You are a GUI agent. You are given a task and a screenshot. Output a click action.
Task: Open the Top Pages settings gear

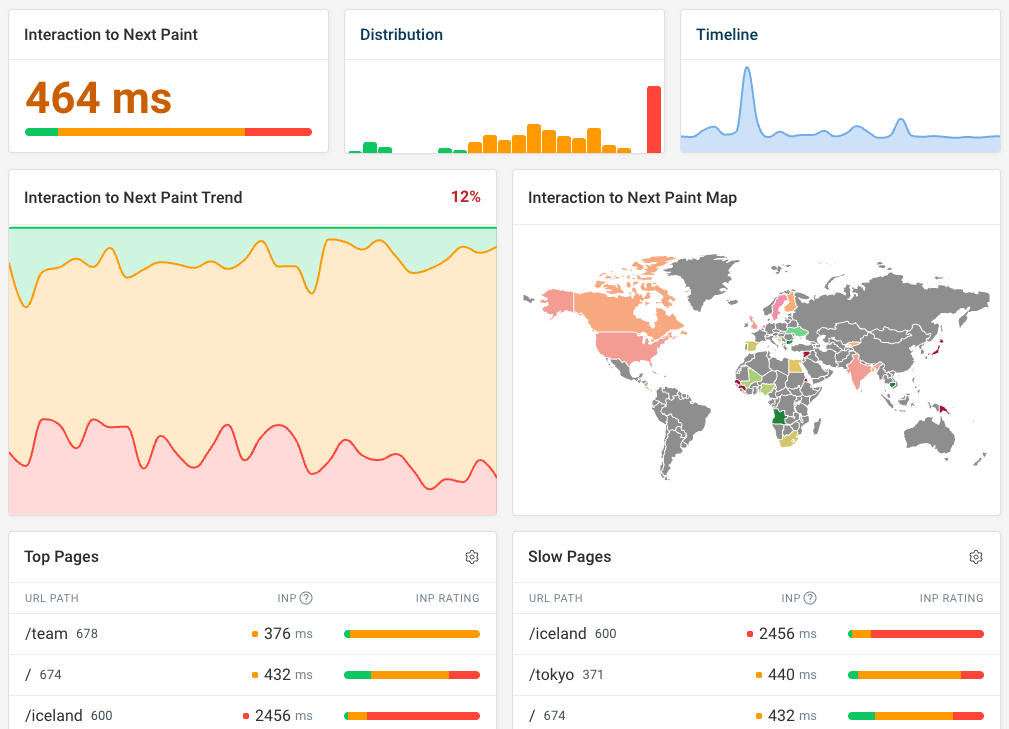coord(472,557)
